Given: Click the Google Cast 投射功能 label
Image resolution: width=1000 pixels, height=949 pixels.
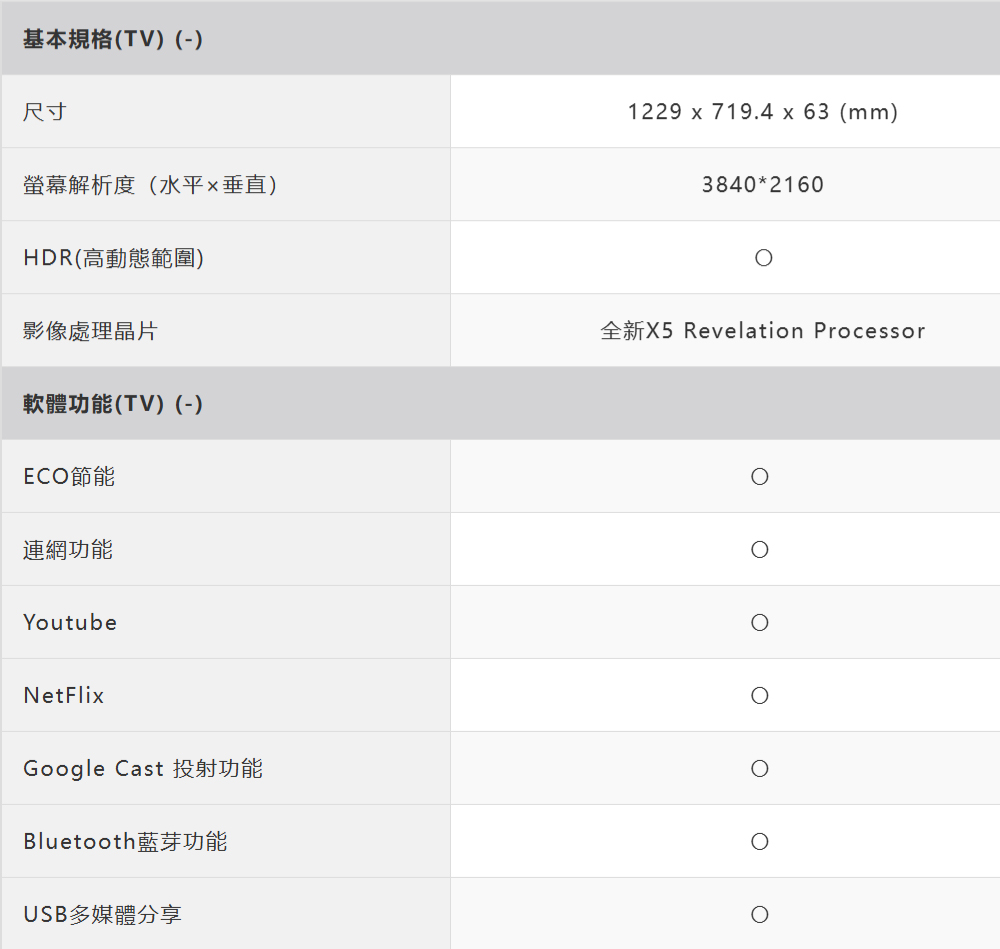Looking at the screenshot, I should pos(143,769).
